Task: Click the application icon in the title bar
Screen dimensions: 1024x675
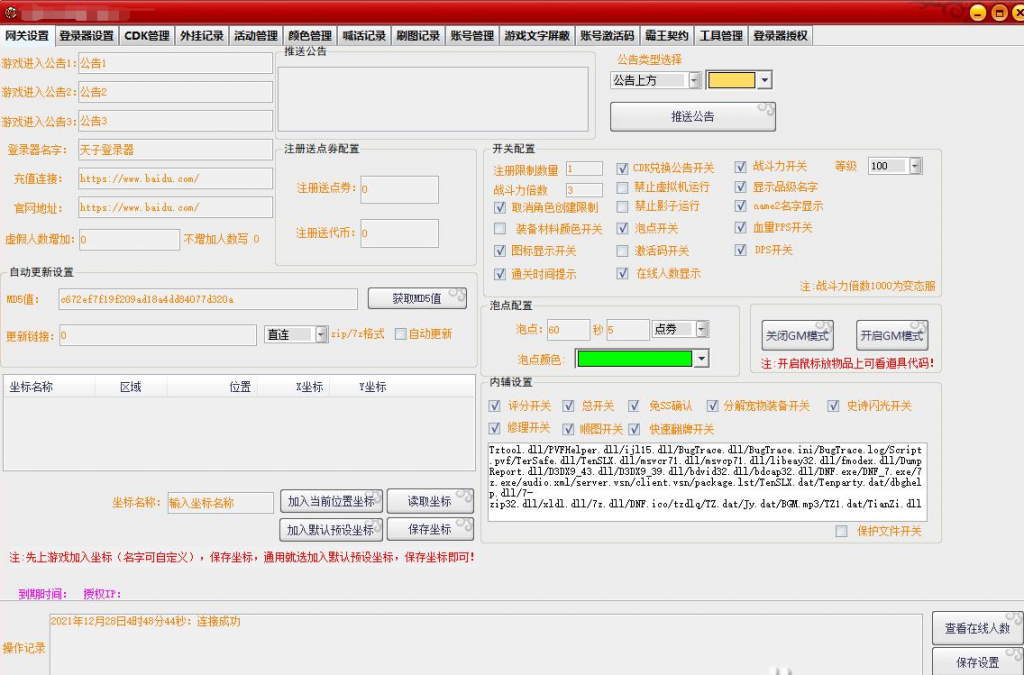Action: [12, 12]
